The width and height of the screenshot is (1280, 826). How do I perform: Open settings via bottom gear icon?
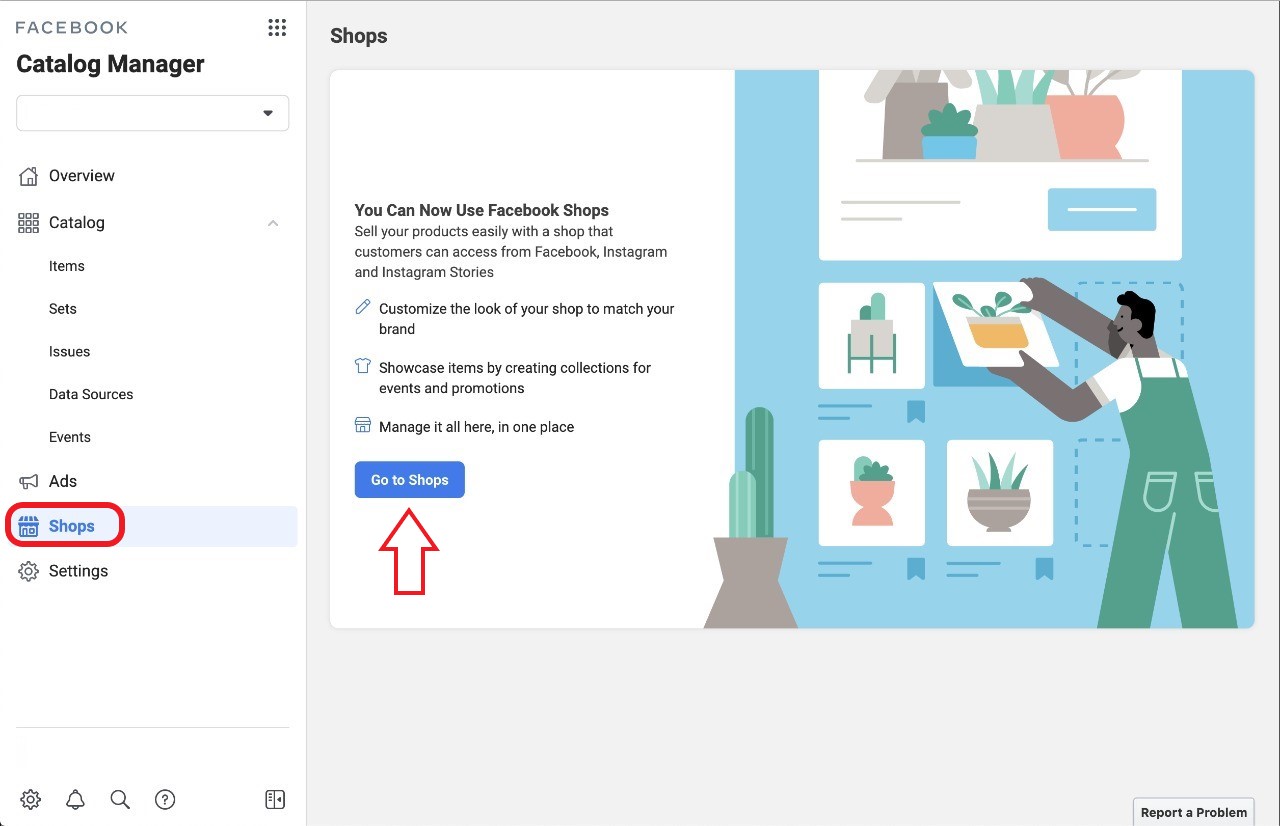pos(30,799)
